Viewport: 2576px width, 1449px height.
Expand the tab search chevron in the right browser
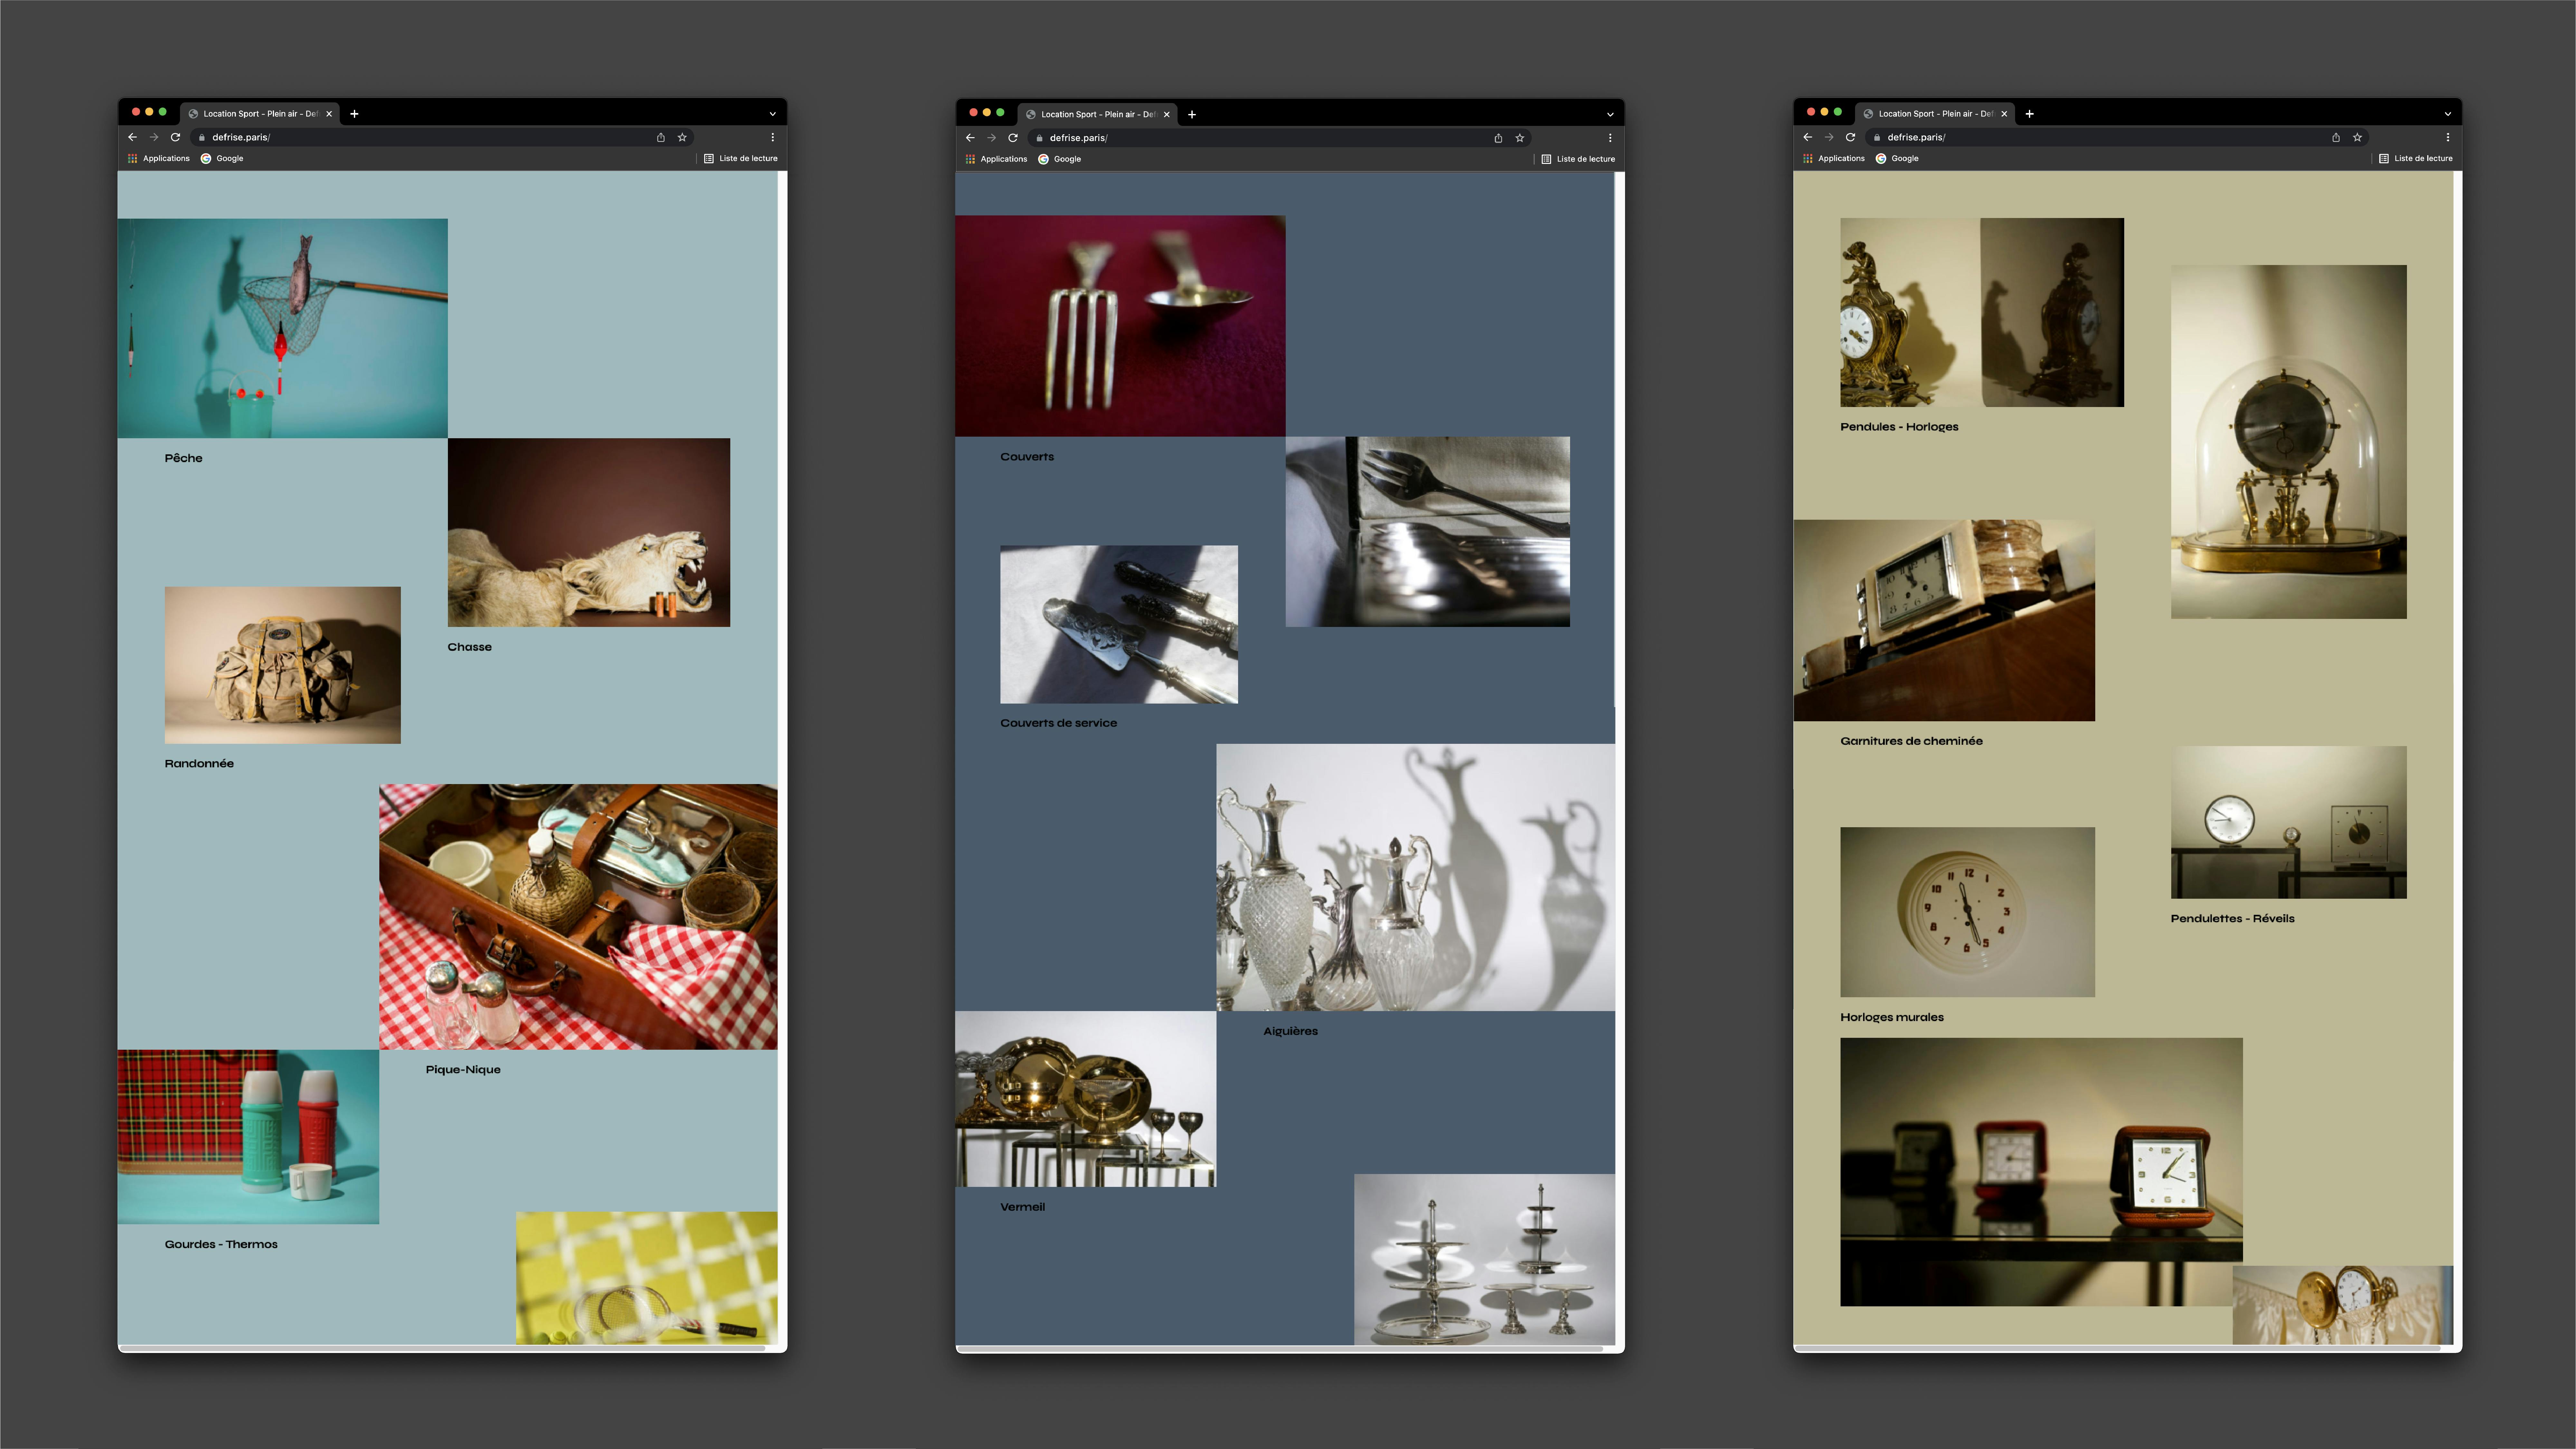2448,114
